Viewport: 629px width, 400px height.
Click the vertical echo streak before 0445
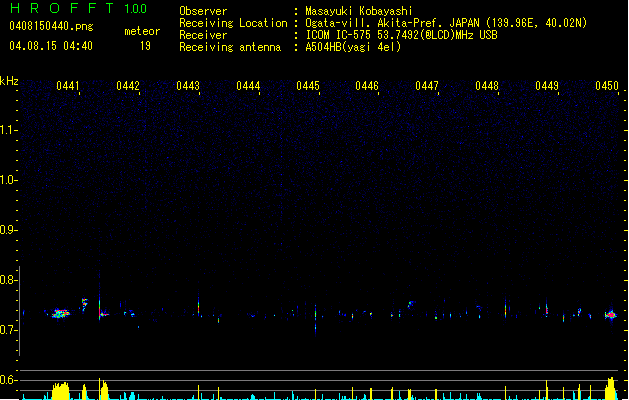(x=315, y=319)
